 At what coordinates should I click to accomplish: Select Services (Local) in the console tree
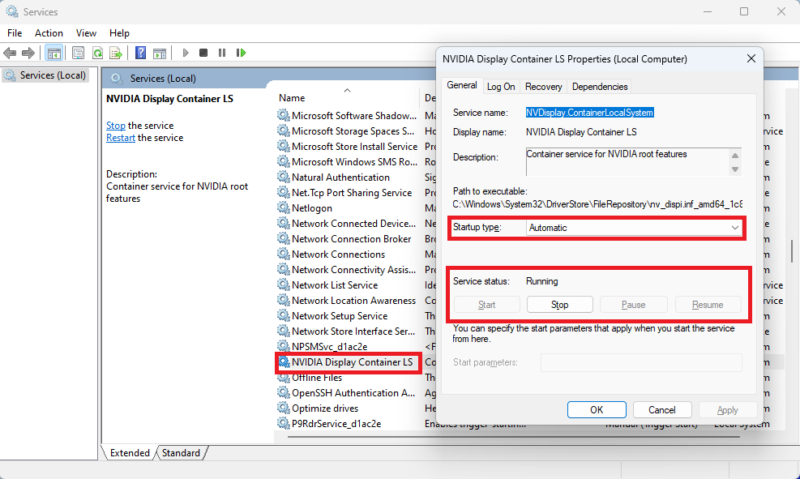click(x=45, y=75)
